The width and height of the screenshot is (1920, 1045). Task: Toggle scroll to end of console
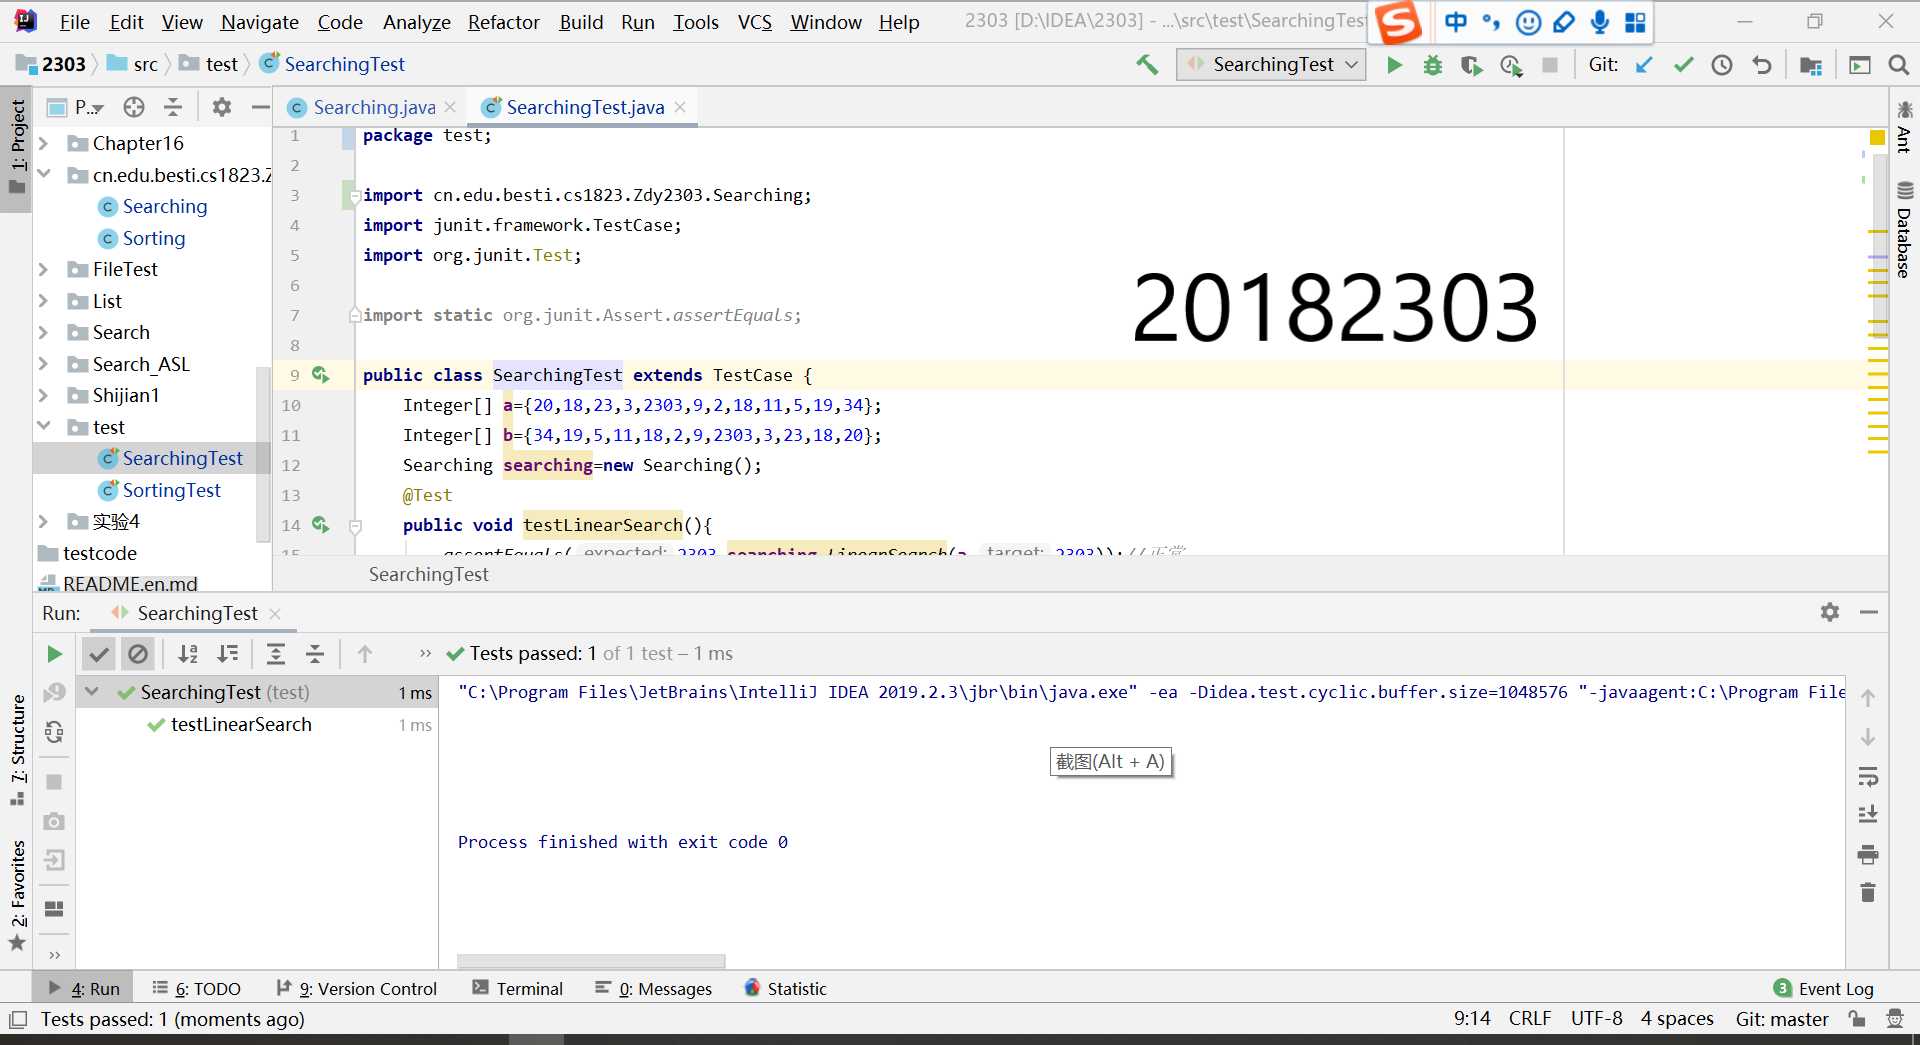(x=1868, y=814)
